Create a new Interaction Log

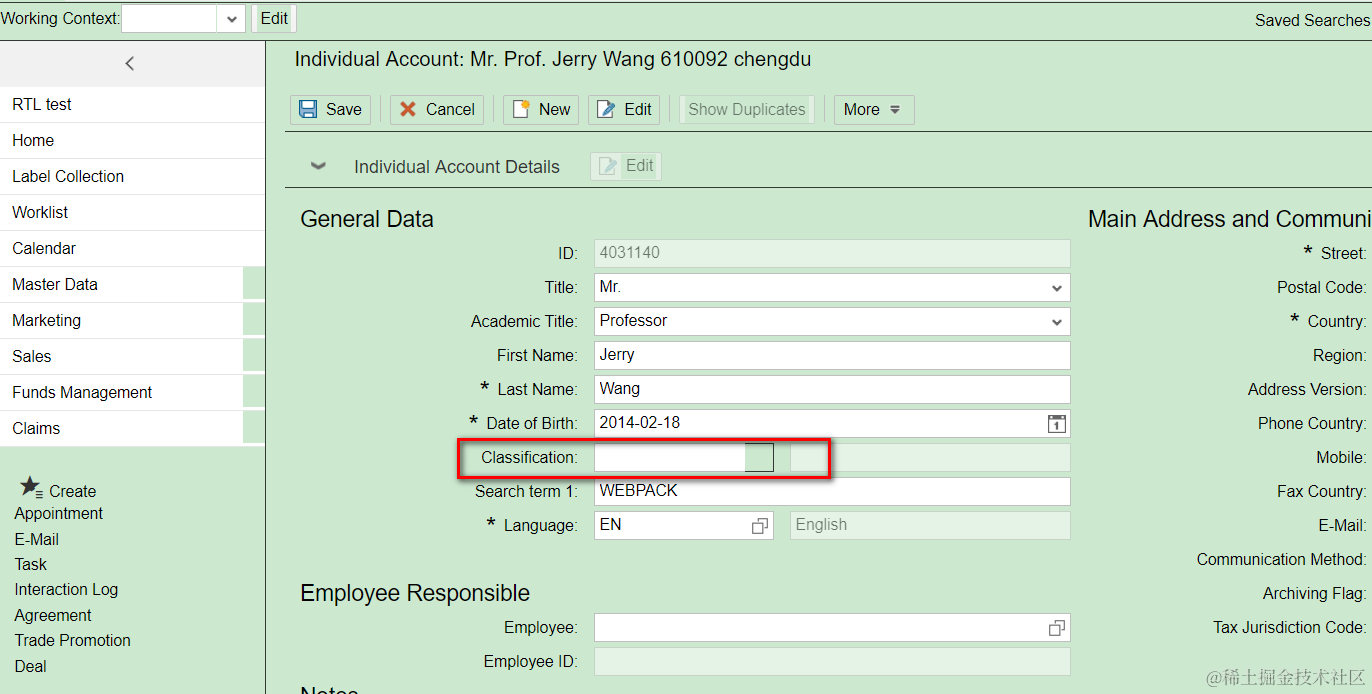[66, 590]
